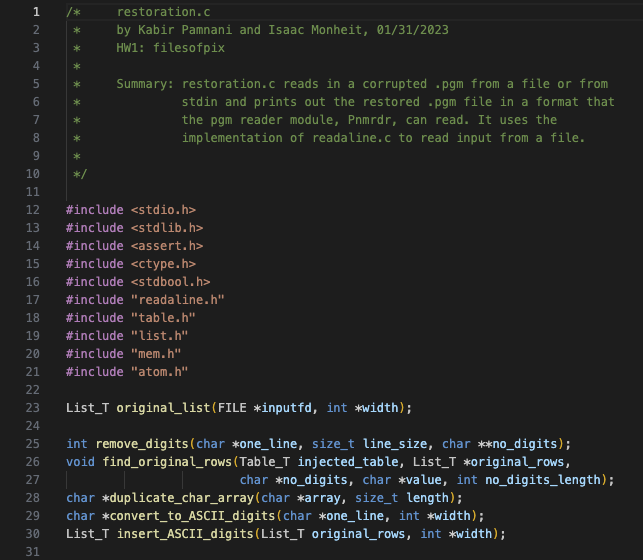The image size is (643, 560).
Task: Click the original_list function name
Action: click(x=164, y=407)
